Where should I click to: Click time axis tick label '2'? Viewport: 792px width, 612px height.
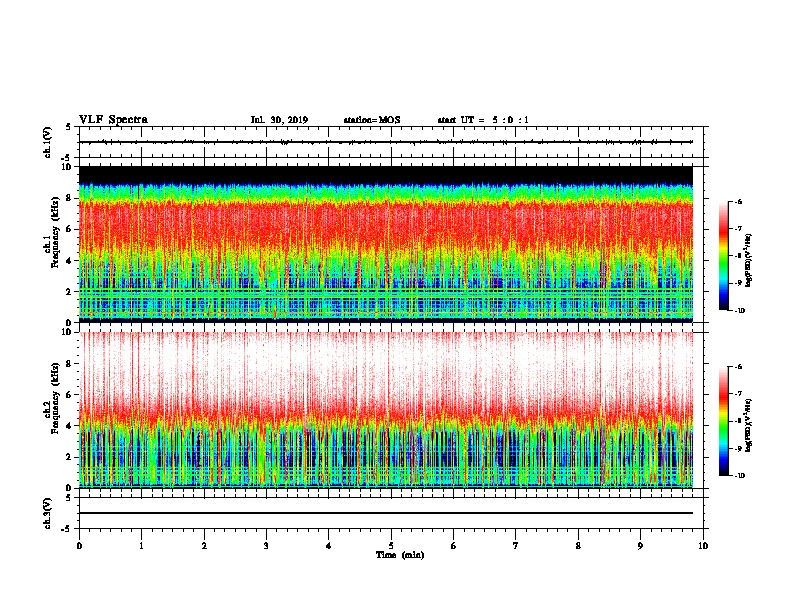[204, 545]
